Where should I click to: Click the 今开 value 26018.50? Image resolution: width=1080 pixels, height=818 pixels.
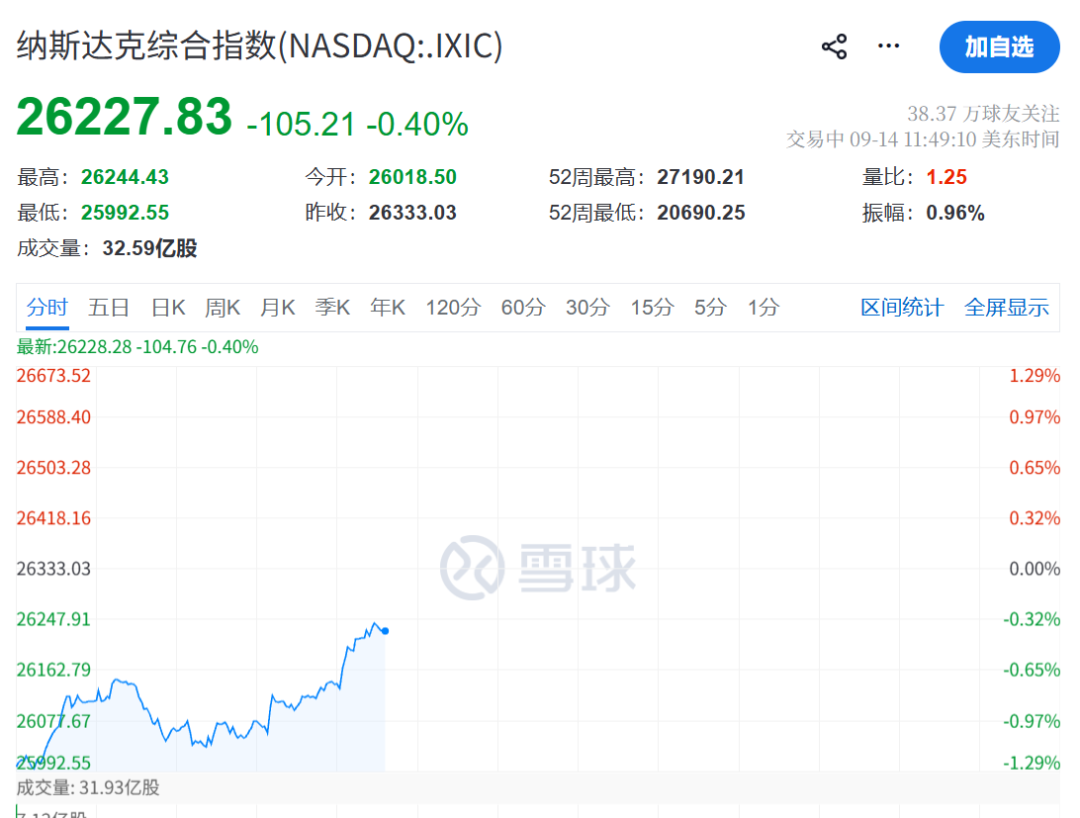pyautogui.click(x=413, y=177)
